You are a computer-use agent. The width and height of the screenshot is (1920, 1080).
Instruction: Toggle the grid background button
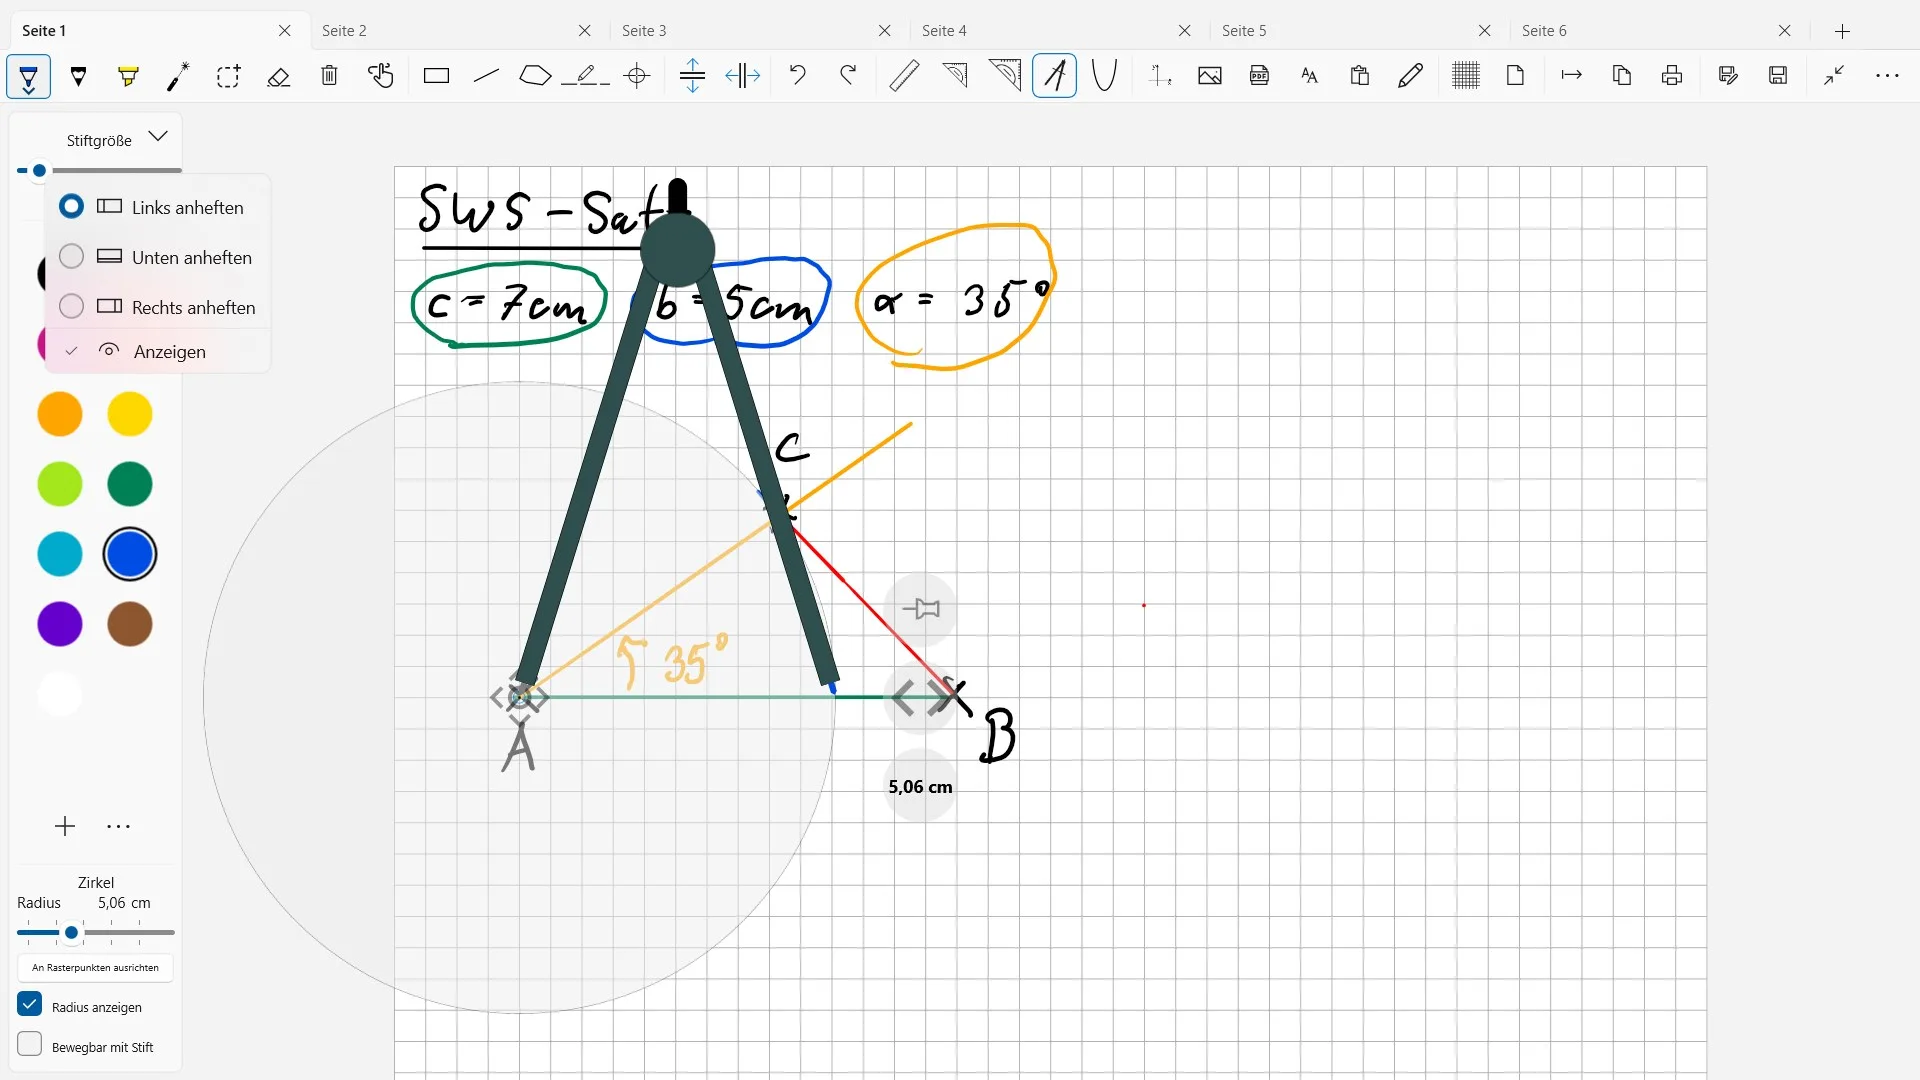point(1466,76)
